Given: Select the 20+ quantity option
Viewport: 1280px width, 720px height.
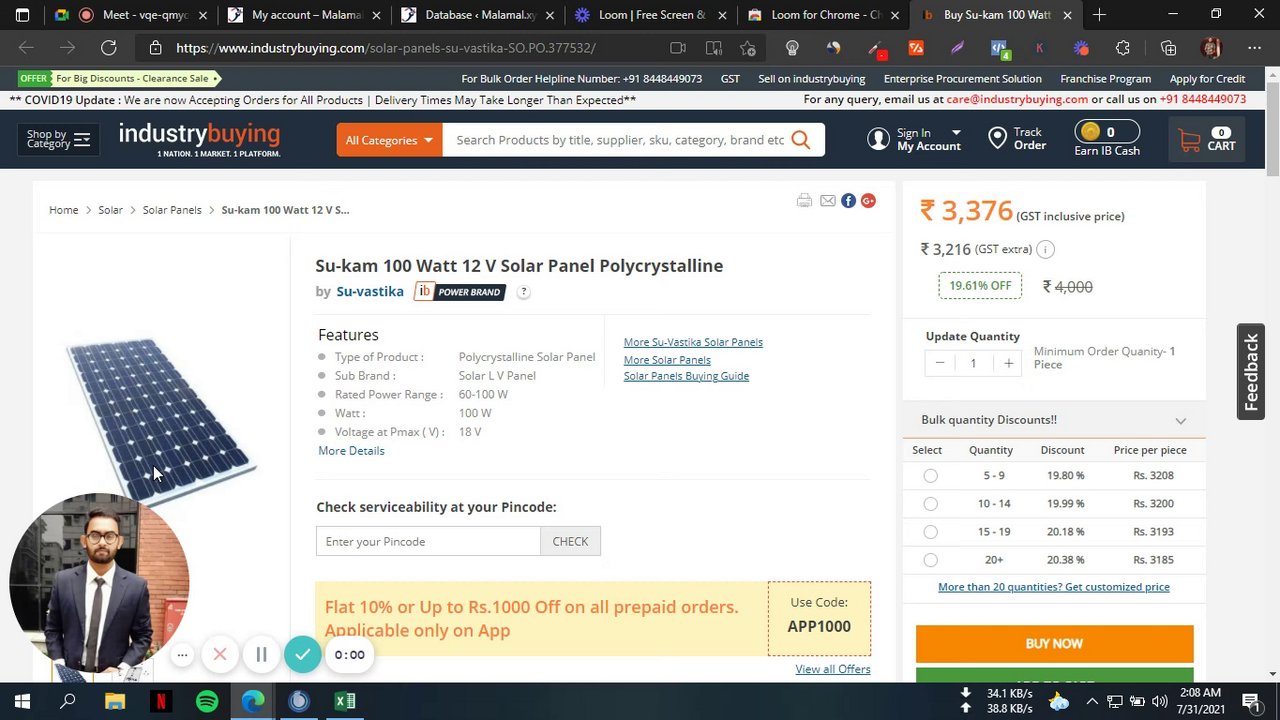Looking at the screenshot, I should click(x=931, y=560).
